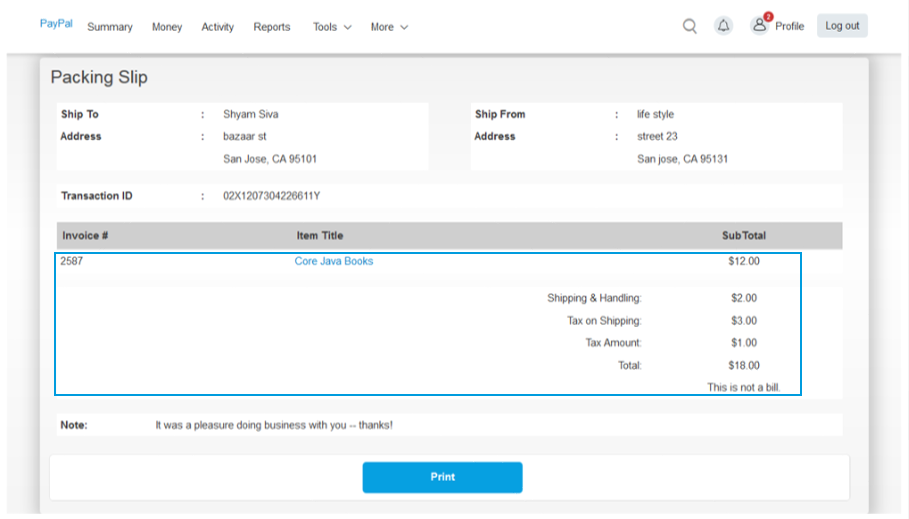Open the Money menu item
The image size is (909, 519).
(x=167, y=27)
